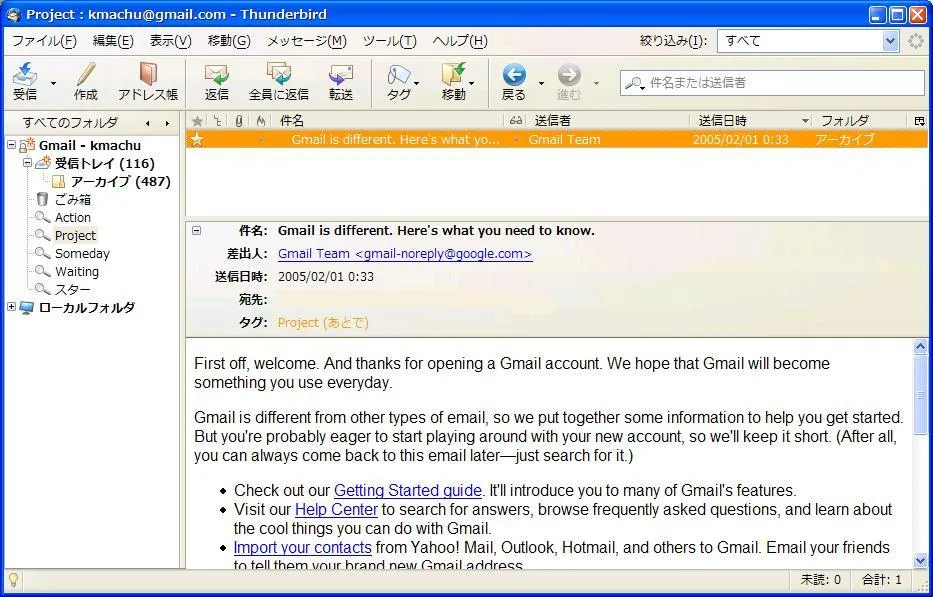This screenshot has height=597, width=933.
Task: Toggle the star on the Gmail Team message
Action: point(197,140)
